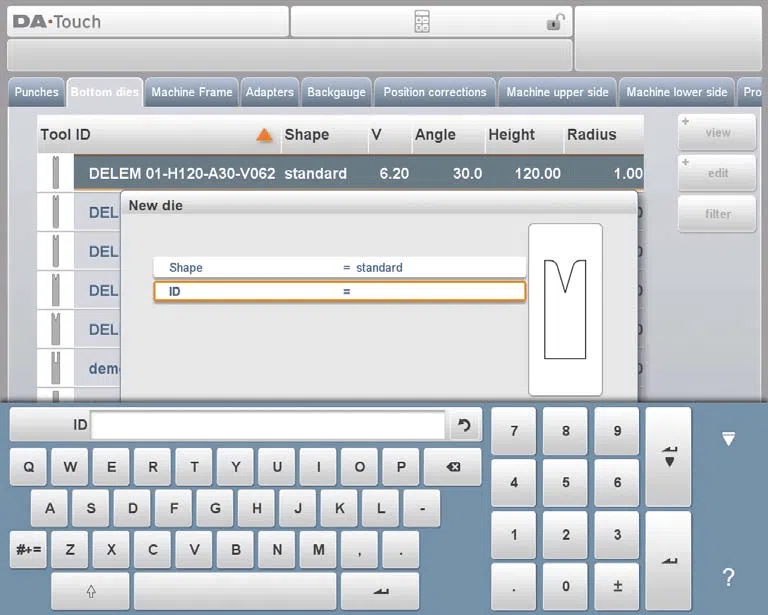Click the ID text field on keyboard panel
This screenshot has width=768, height=615.
click(268, 425)
